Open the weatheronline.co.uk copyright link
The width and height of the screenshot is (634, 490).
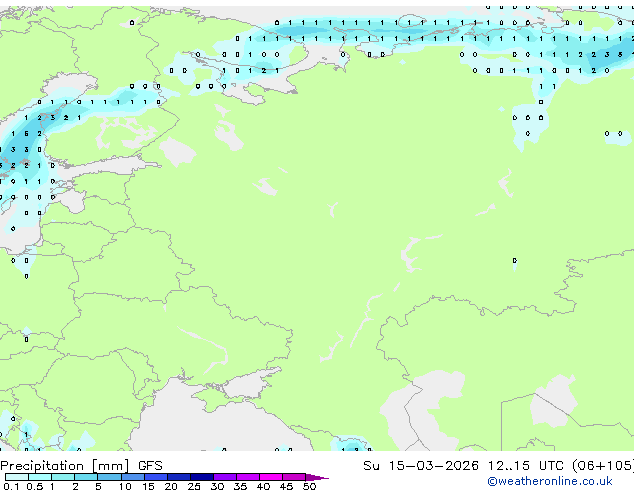550,481
